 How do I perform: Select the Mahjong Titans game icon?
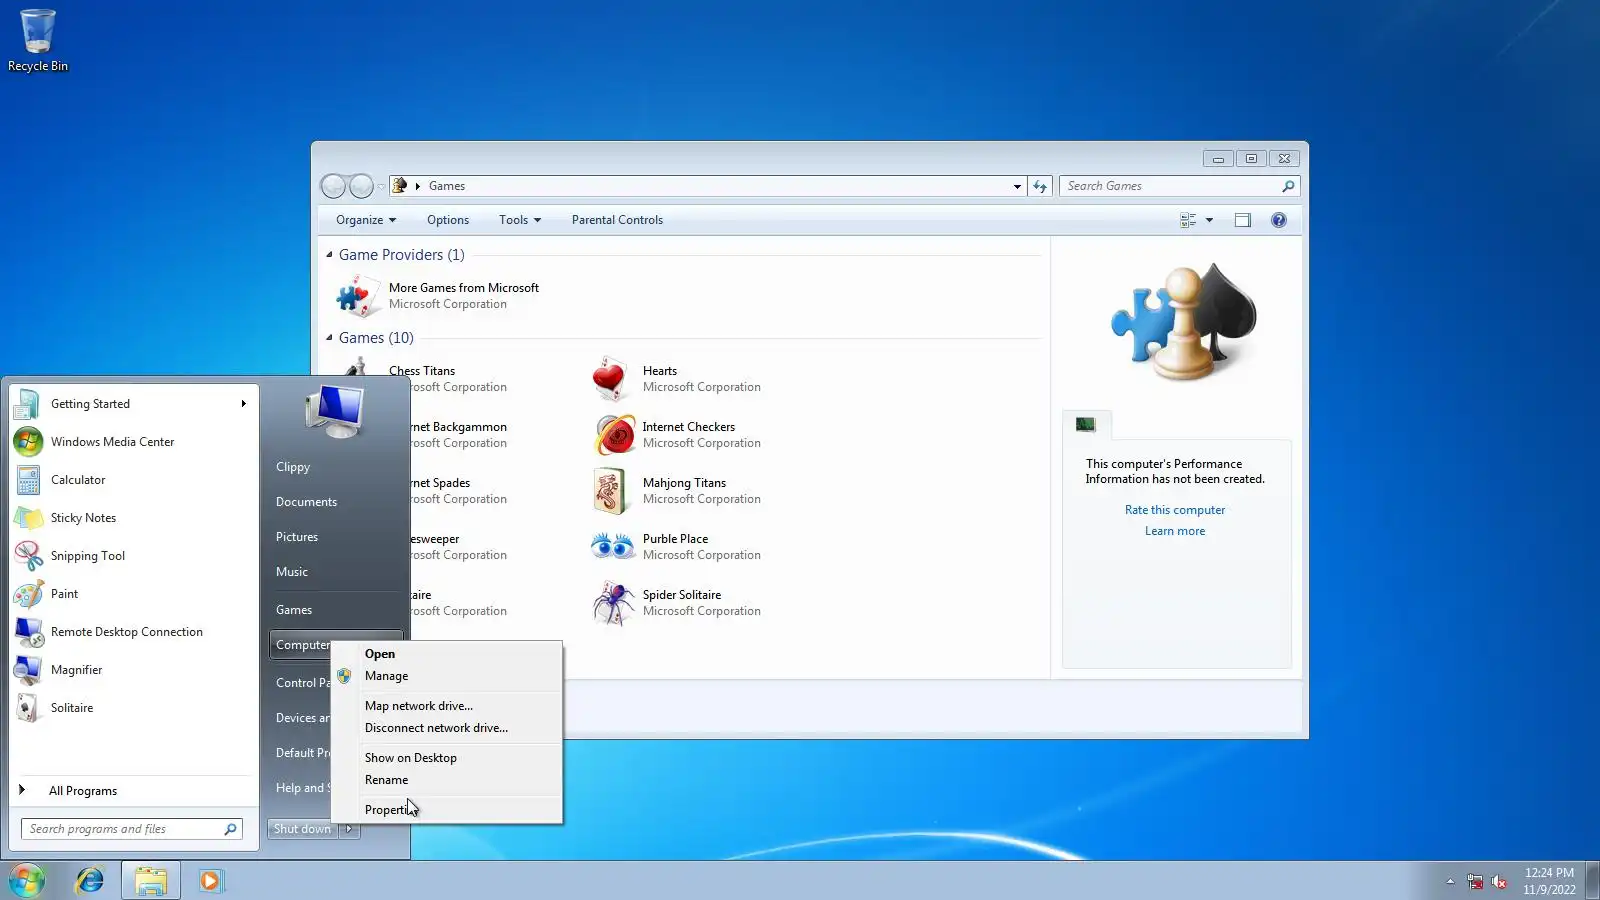[x=612, y=491]
